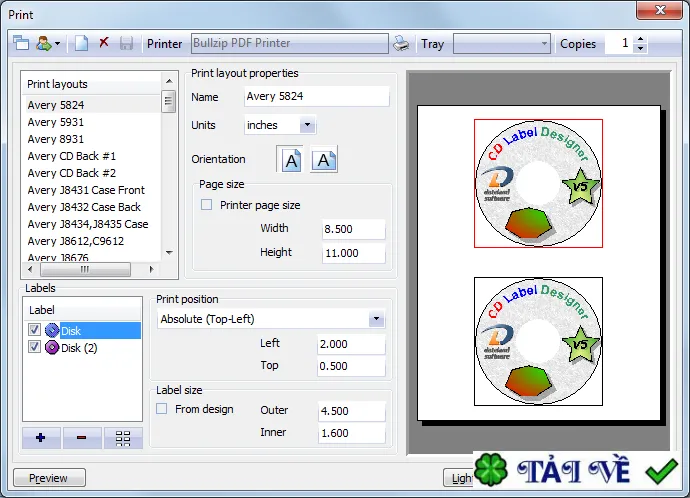Click the Preview button

click(49, 478)
